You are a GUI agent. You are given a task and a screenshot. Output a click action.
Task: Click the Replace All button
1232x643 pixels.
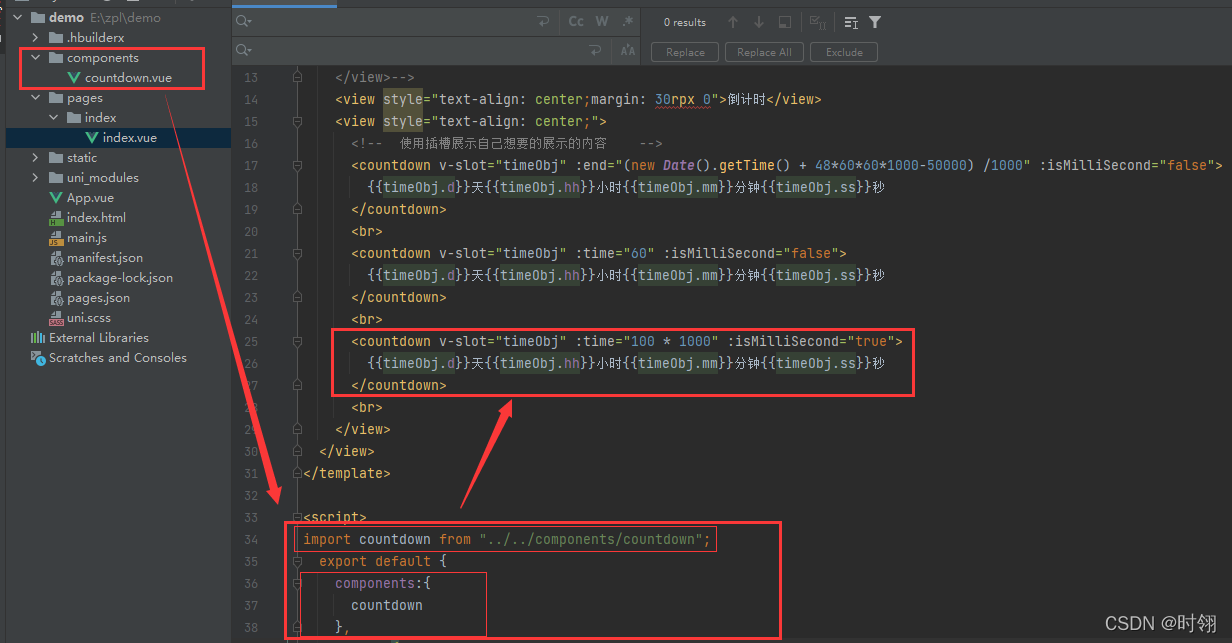pyautogui.click(x=764, y=51)
